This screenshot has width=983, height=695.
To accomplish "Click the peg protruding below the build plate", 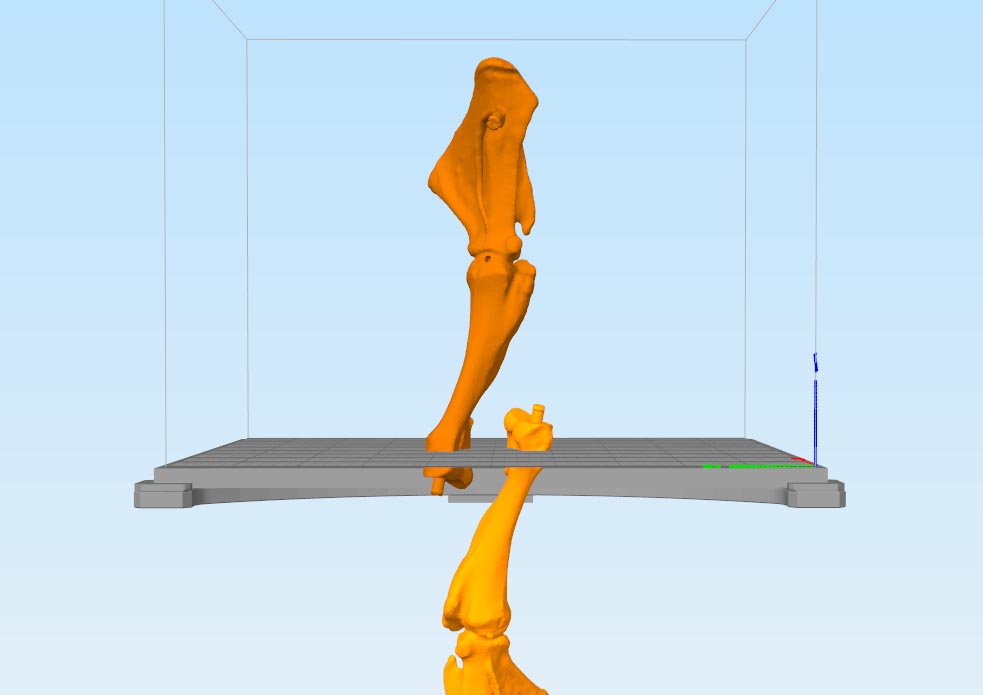I will 438,488.
